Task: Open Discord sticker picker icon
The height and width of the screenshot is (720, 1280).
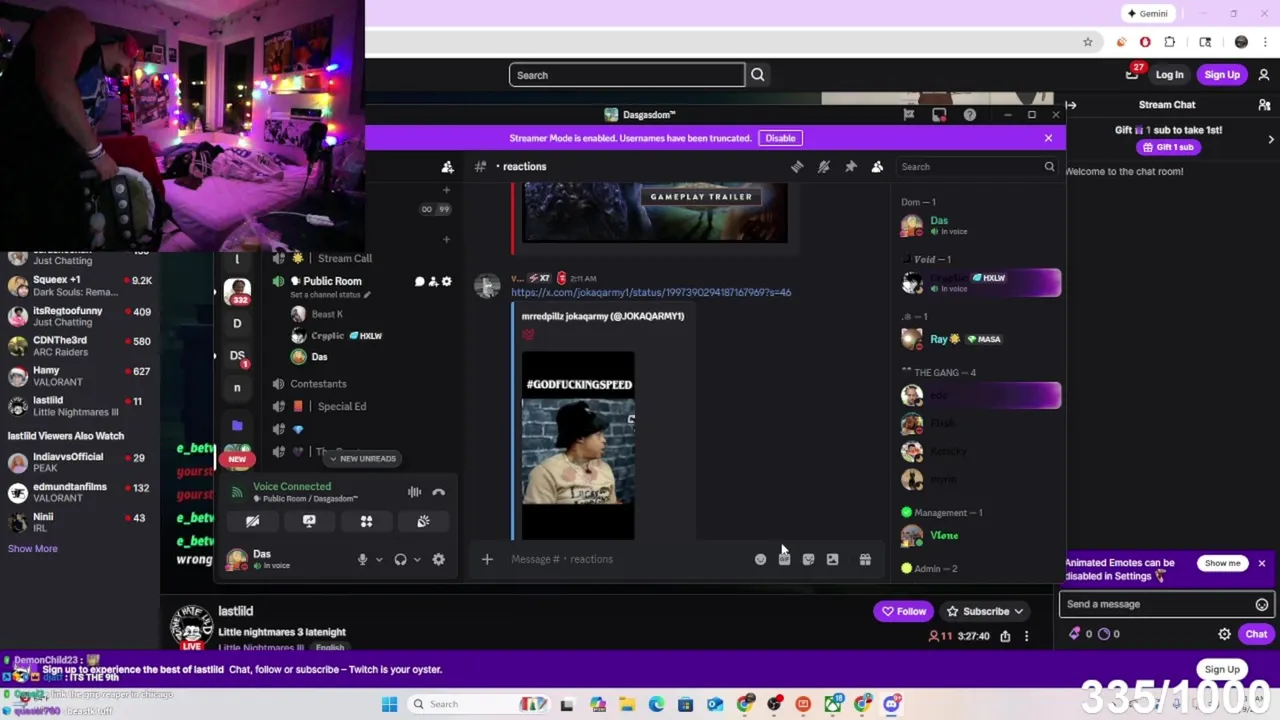Action: coord(808,560)
